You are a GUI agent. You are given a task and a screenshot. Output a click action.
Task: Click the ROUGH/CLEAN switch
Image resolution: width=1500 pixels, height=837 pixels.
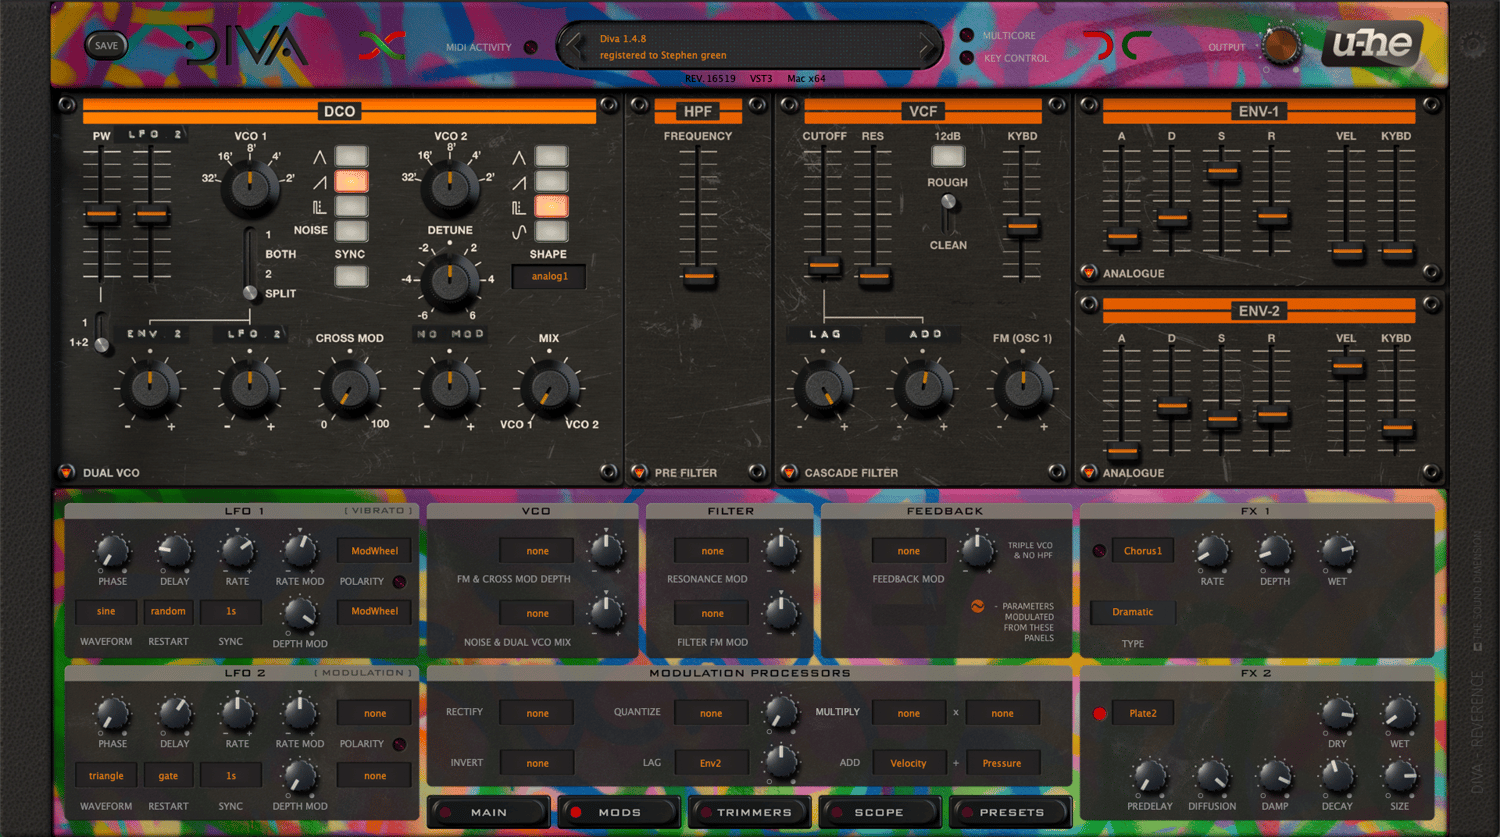(x=948, y=213)
